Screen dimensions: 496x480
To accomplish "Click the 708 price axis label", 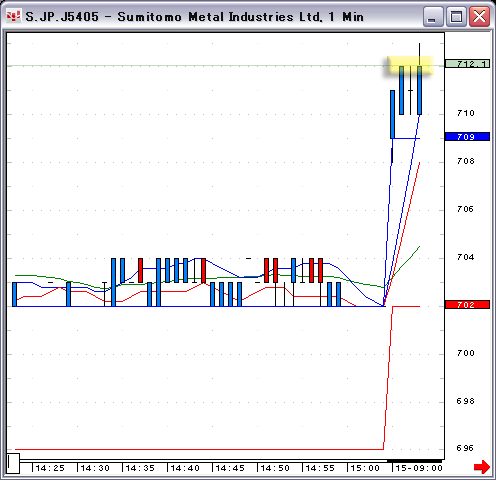I will point(466,161).
